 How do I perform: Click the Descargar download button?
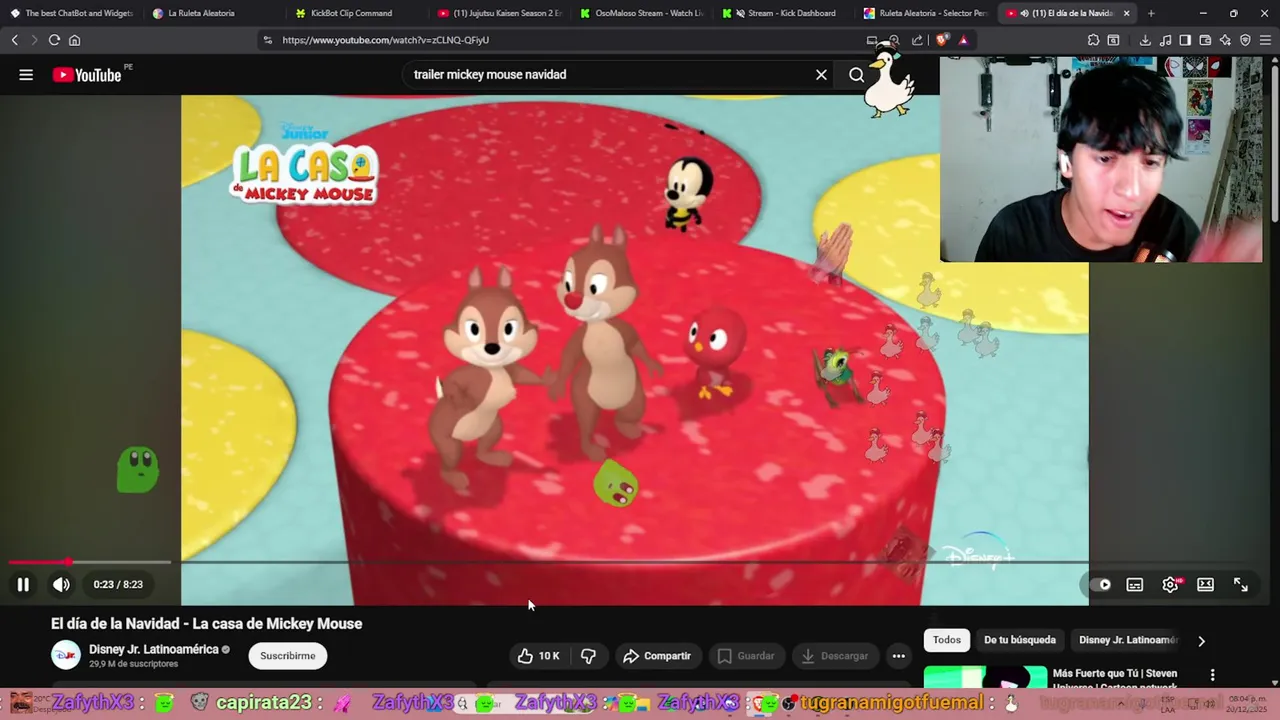pyautogui.click(x=835, y=656)
